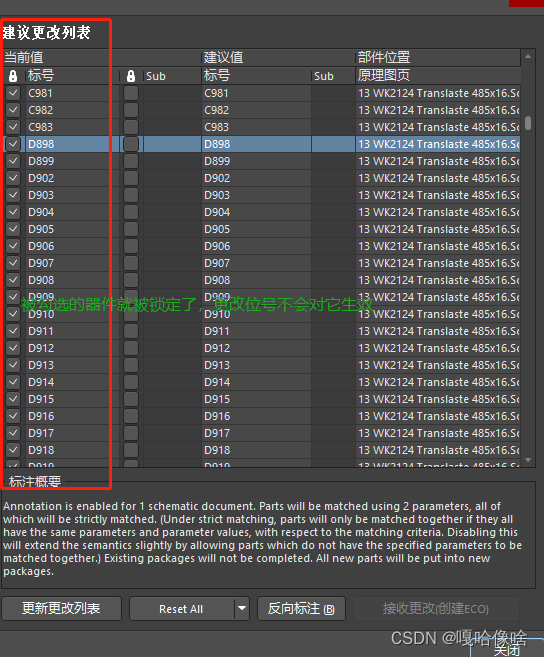Click suggested designator C983
Screen dimensions: 544x657
click(x=216, y=127)
